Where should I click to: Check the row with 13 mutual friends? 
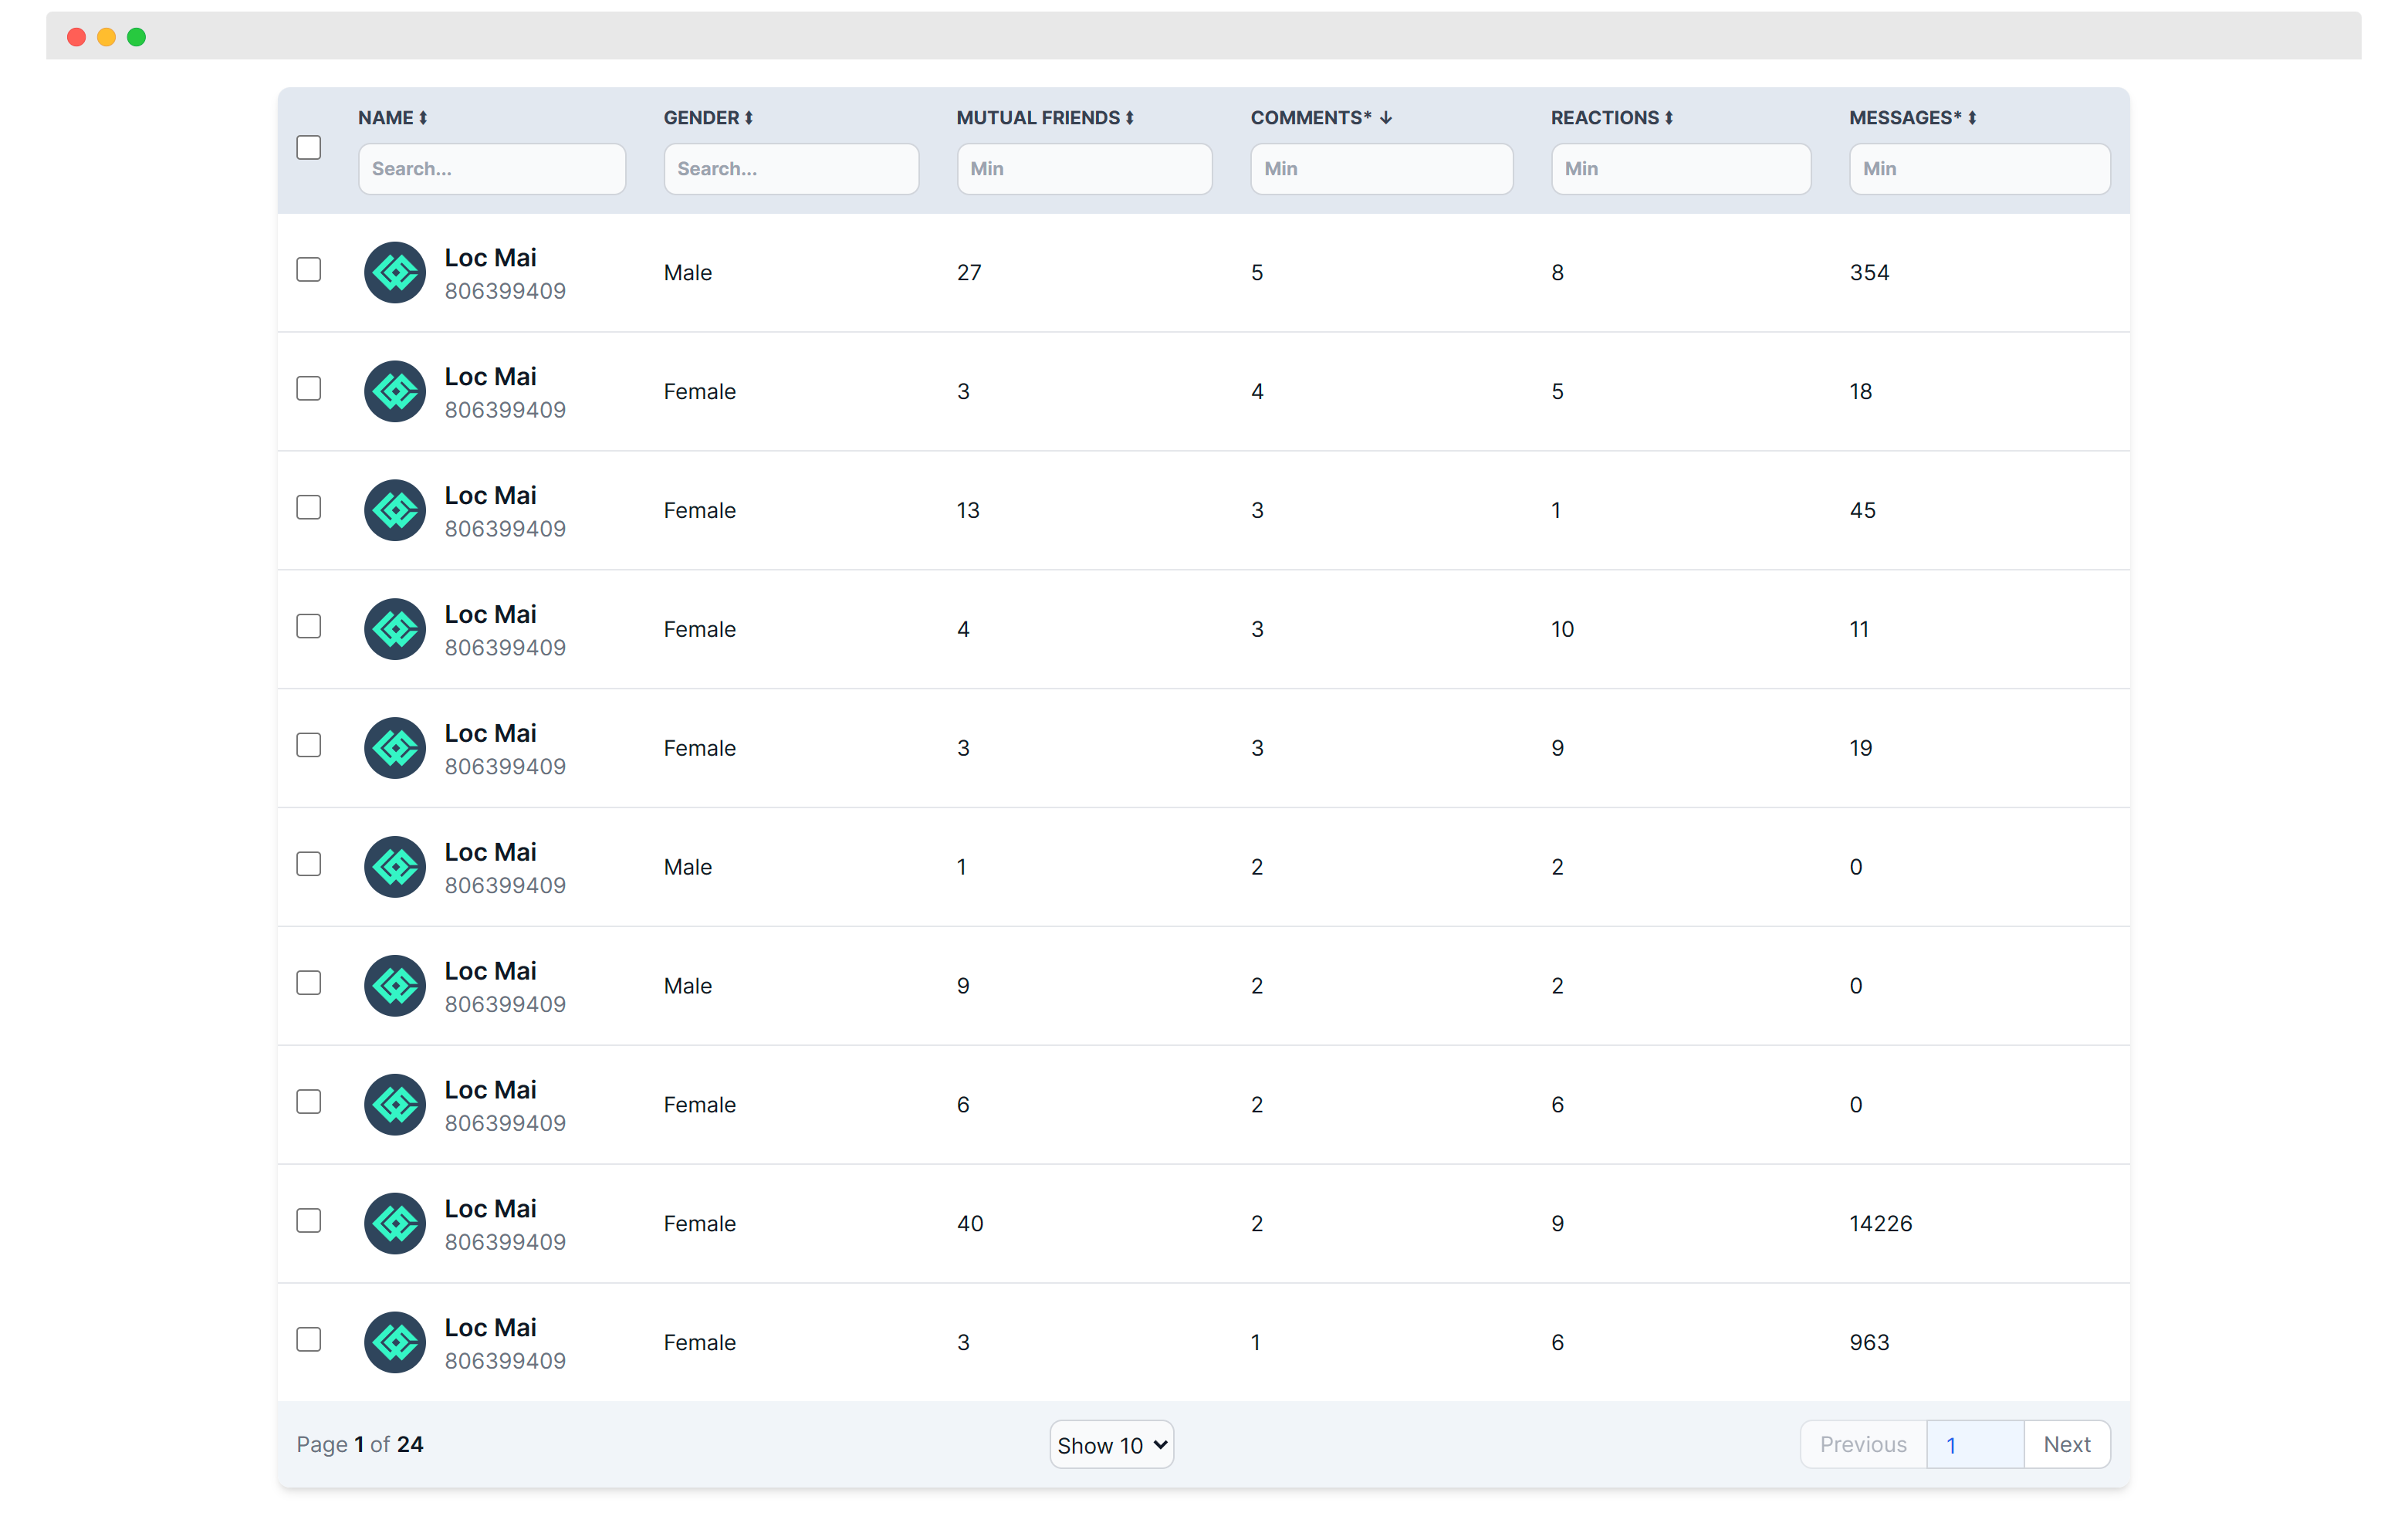point(309,507)
